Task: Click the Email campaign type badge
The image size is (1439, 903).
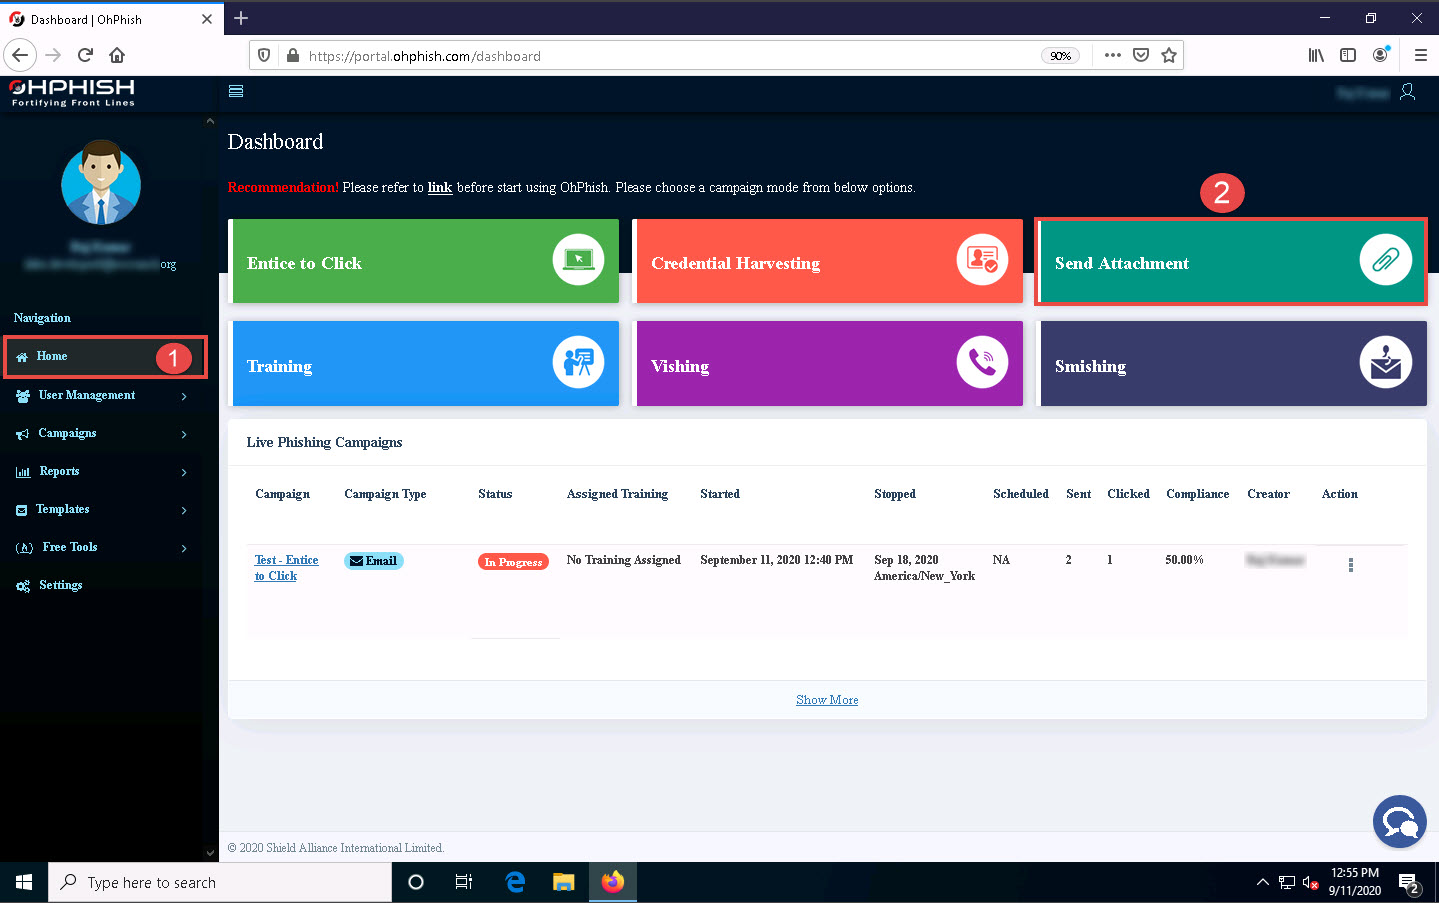Action: click(374, 561)
